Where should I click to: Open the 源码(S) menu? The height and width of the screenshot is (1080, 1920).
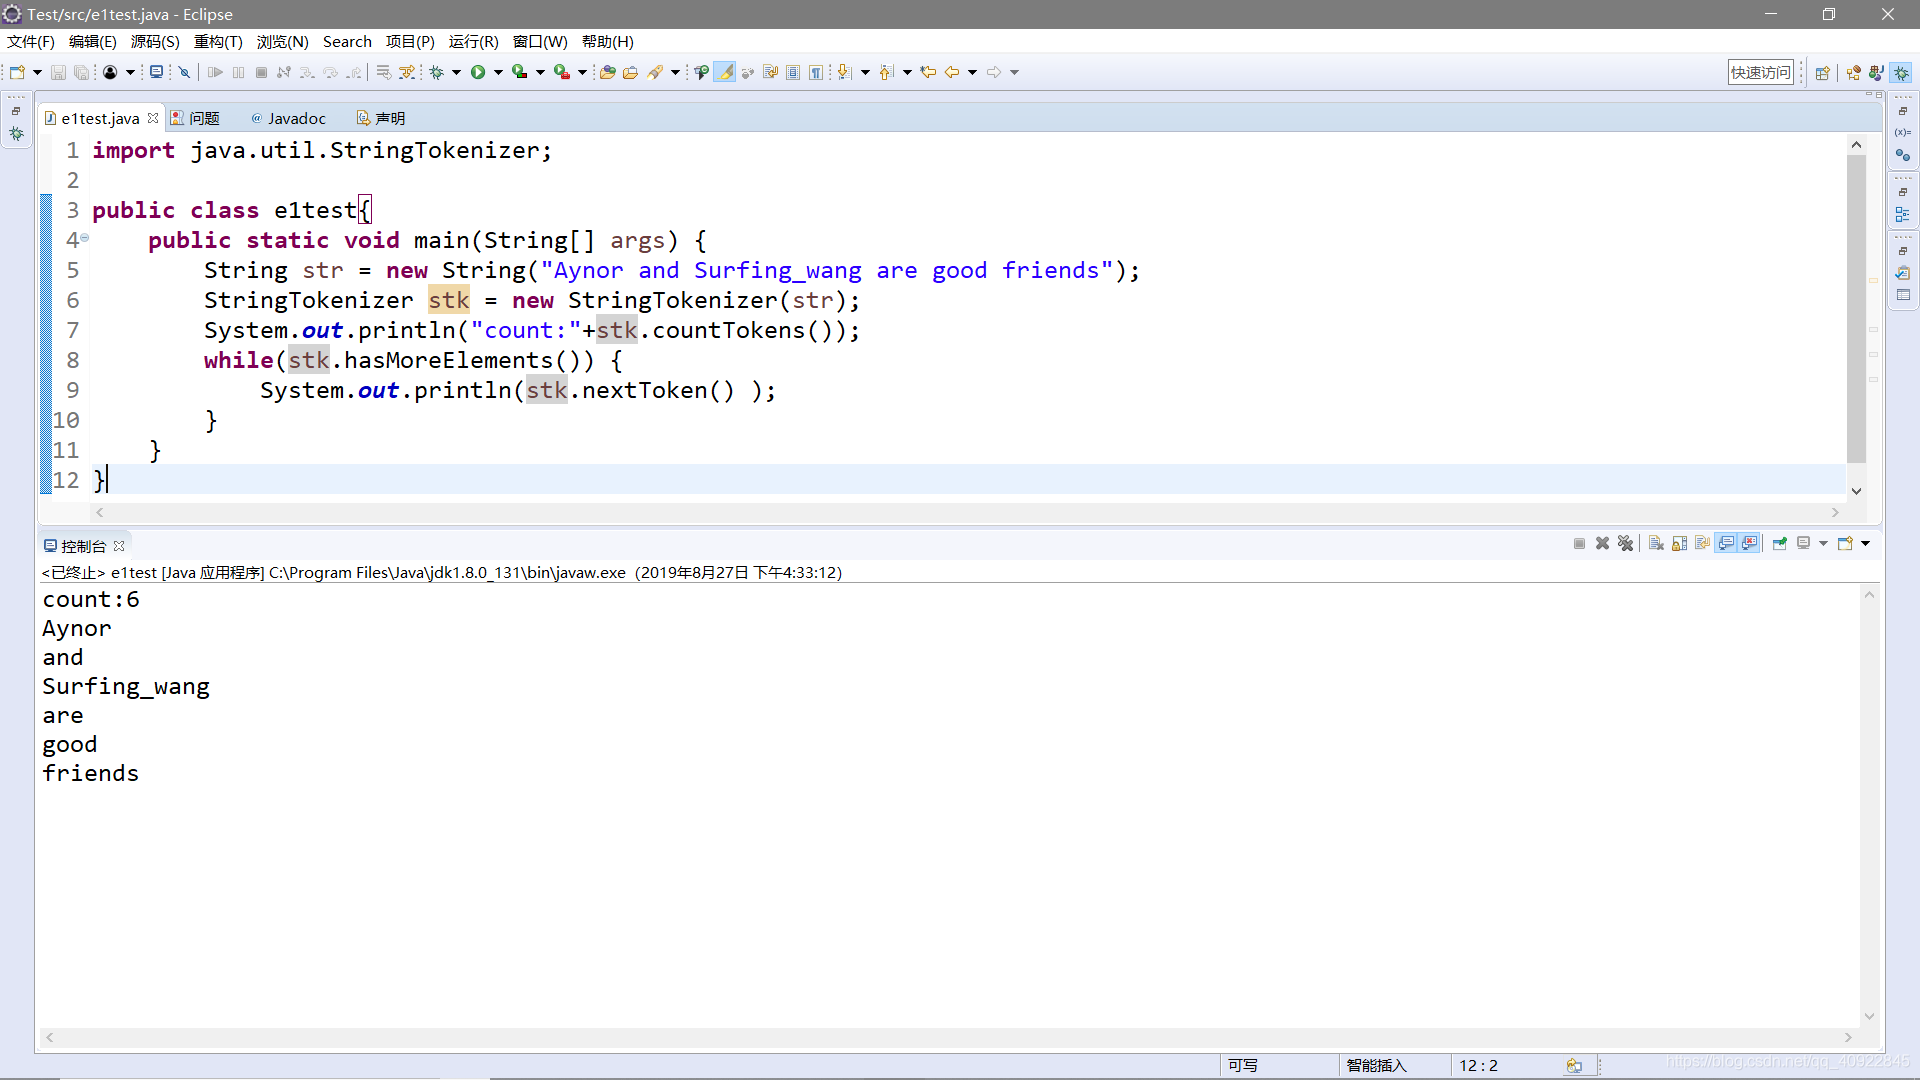pos(155,42)
